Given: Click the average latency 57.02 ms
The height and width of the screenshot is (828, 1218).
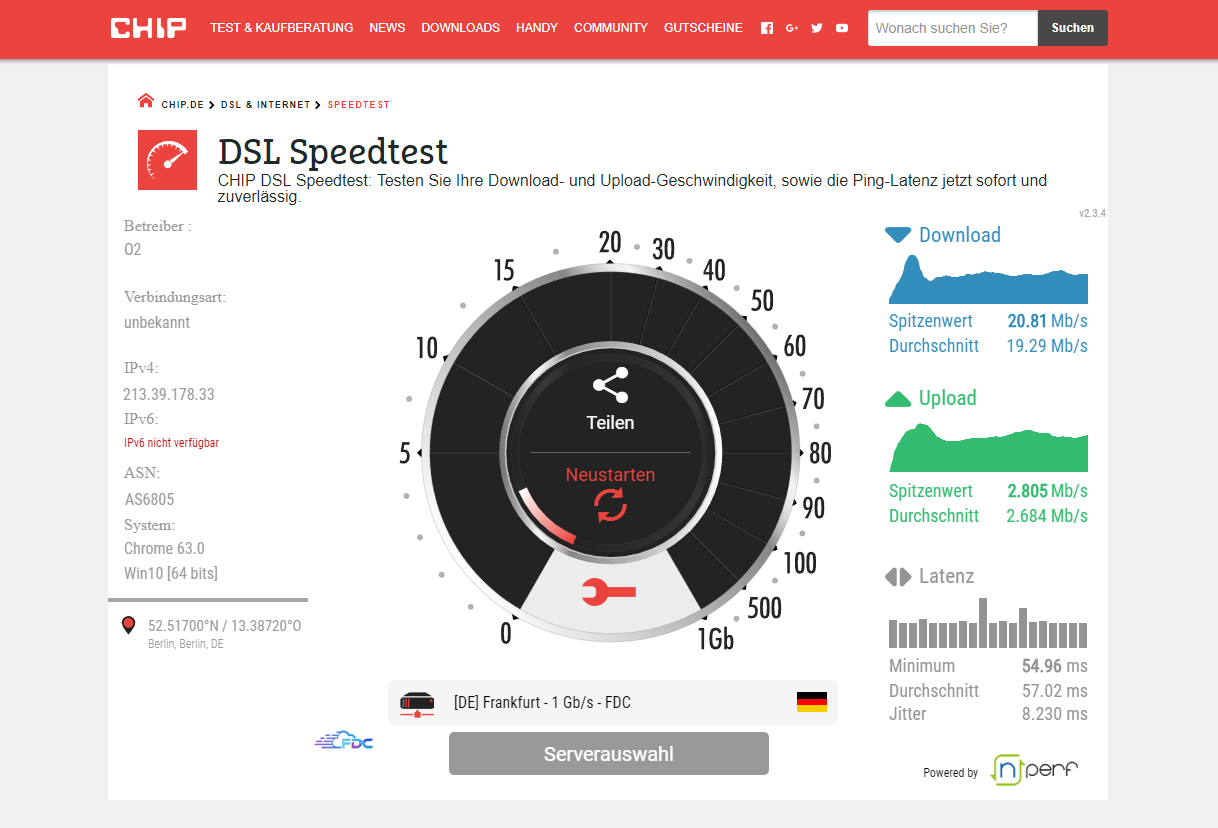Looking at the screenshot, I should 1054,691.
